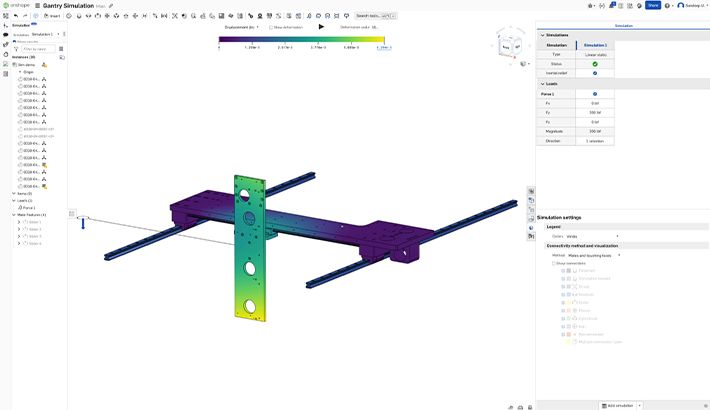The width and height of the screenshot is (710, 410).
Task: Click the Deformation scale input field
Action: click(x=374, y=27)
